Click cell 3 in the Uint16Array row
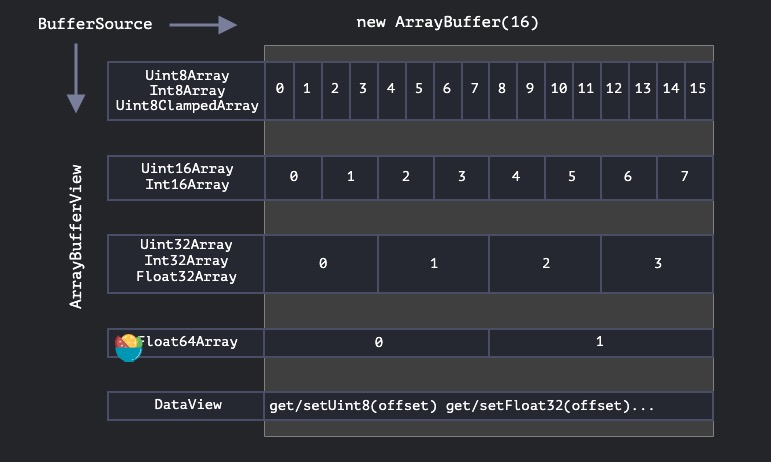771x462 pixels. click(461, 178)
